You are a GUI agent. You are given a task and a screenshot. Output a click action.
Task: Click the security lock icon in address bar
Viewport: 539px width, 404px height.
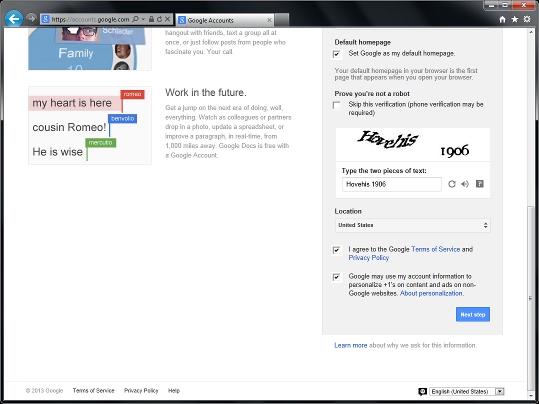(151, 19)
